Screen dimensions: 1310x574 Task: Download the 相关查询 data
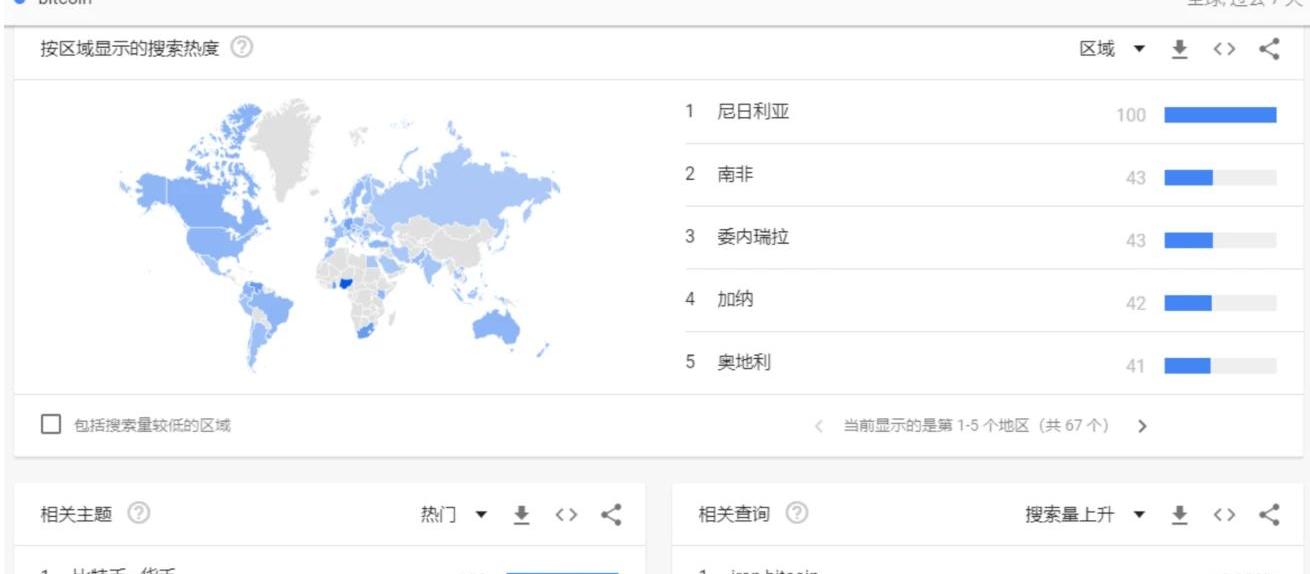click(x=1179, y=514)
